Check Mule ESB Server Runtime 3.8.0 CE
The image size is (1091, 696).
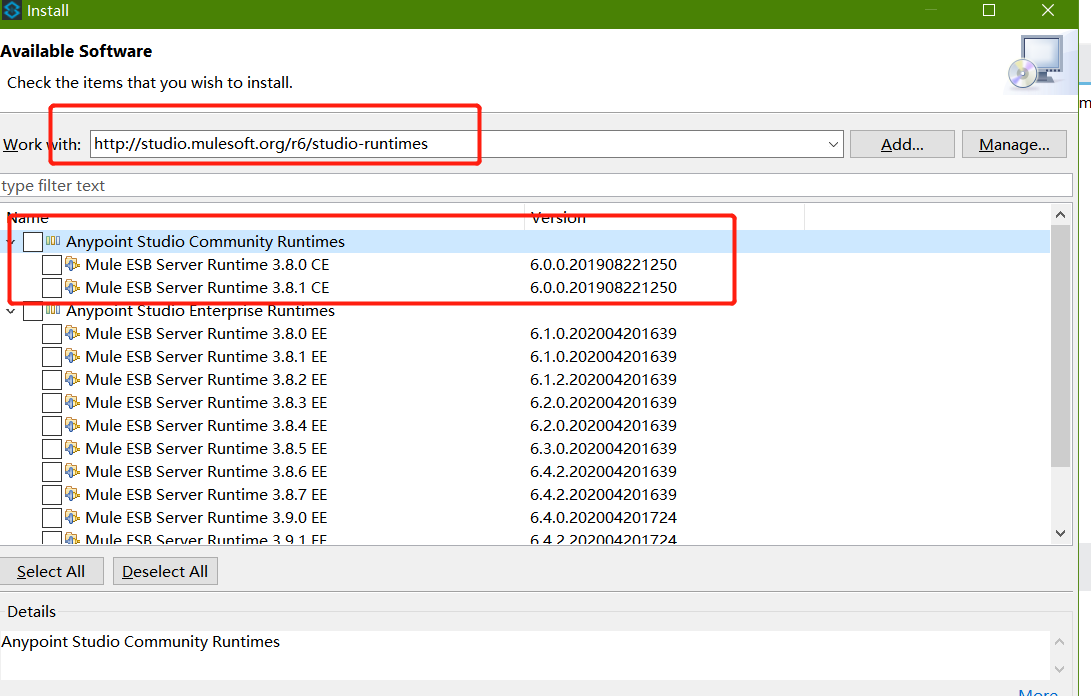51,264
